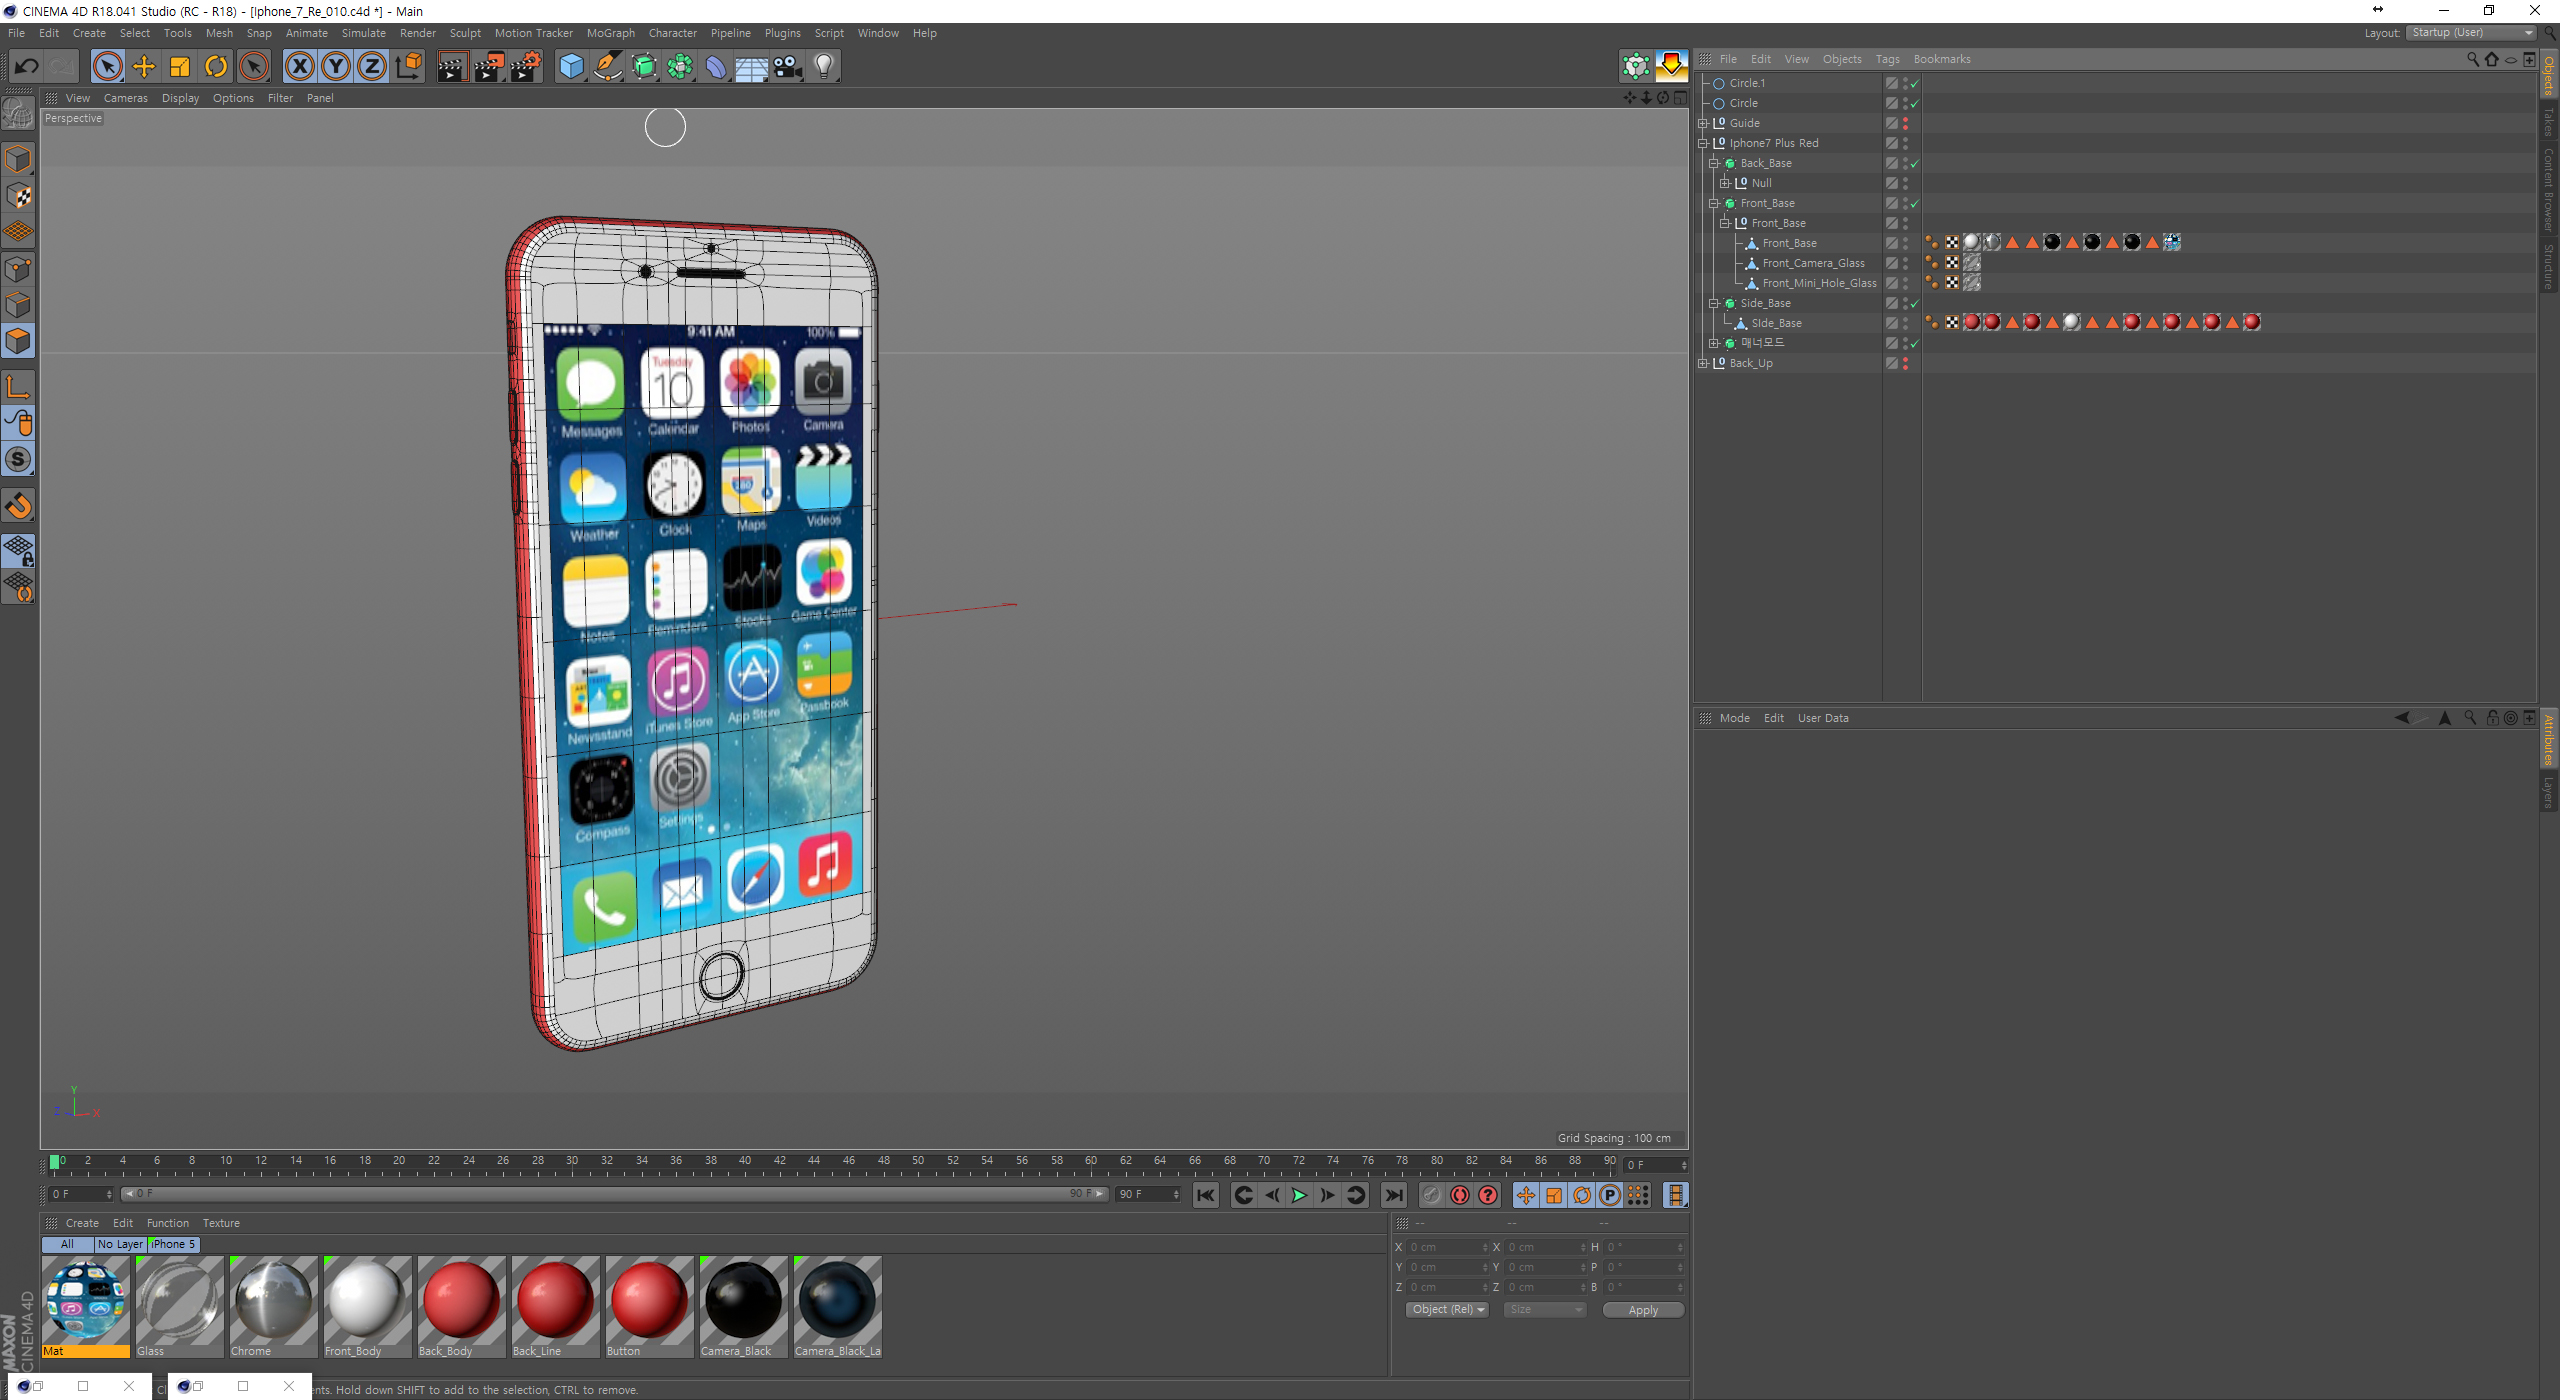The image size is (2560, 1400).
Task: Click Make Editable in left palette
Action: pyautogui.click(x=18, y=113)
